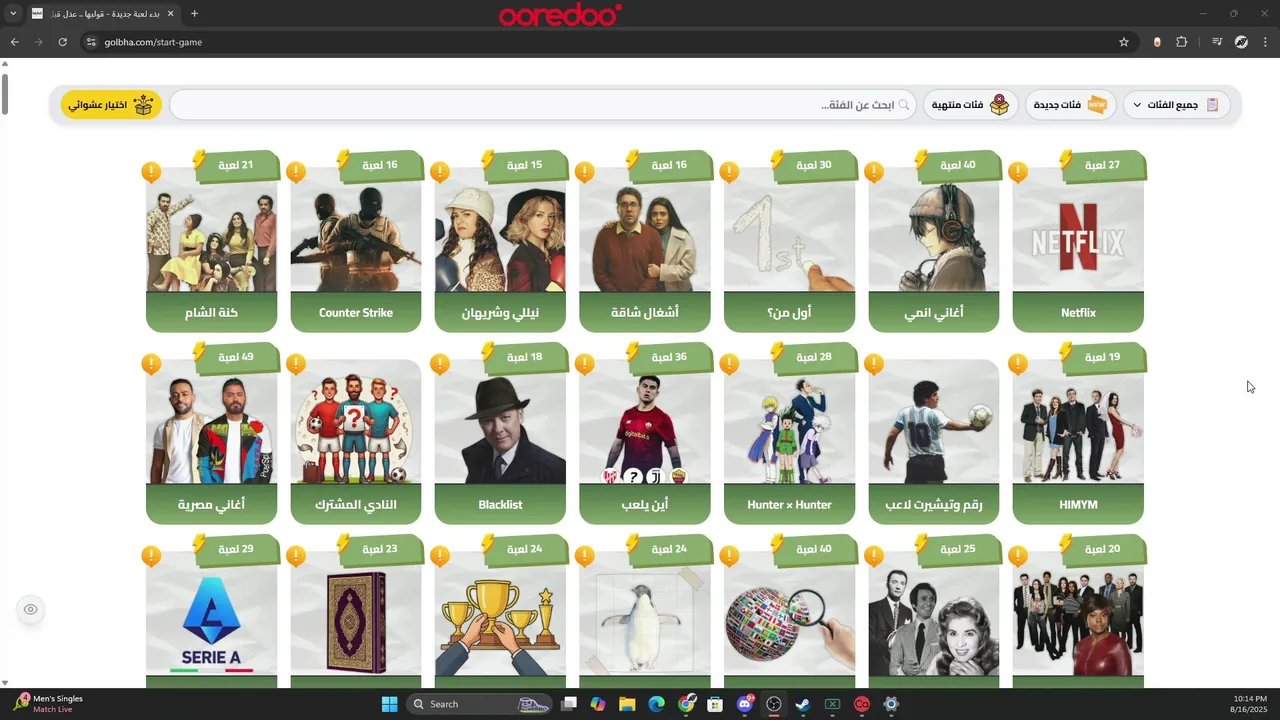Viewport: 1280px width, 720px height.
Task: Click the info icon on Netflix card
Action: click(x=1018, y=172)
